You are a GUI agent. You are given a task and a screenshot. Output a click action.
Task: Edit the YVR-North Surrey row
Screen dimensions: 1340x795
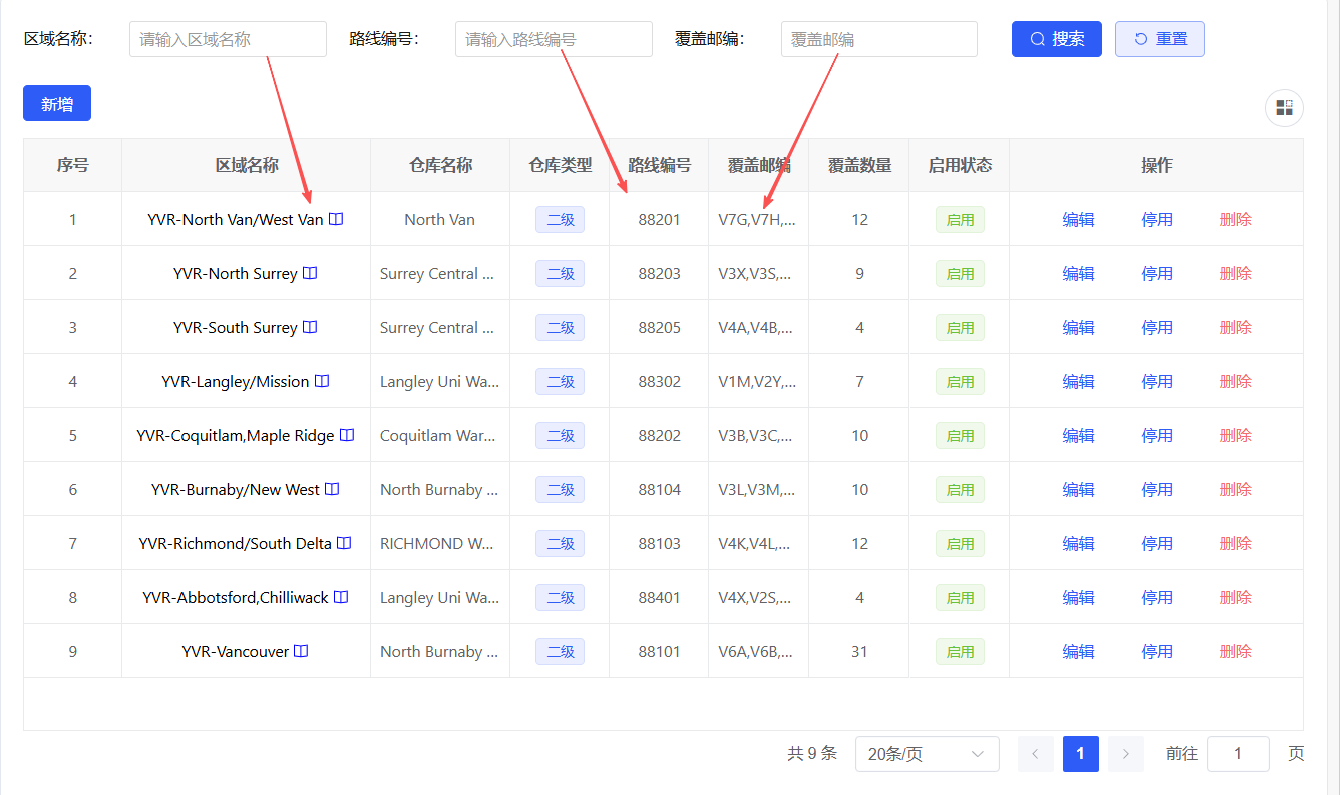(x=1078, y=273)
